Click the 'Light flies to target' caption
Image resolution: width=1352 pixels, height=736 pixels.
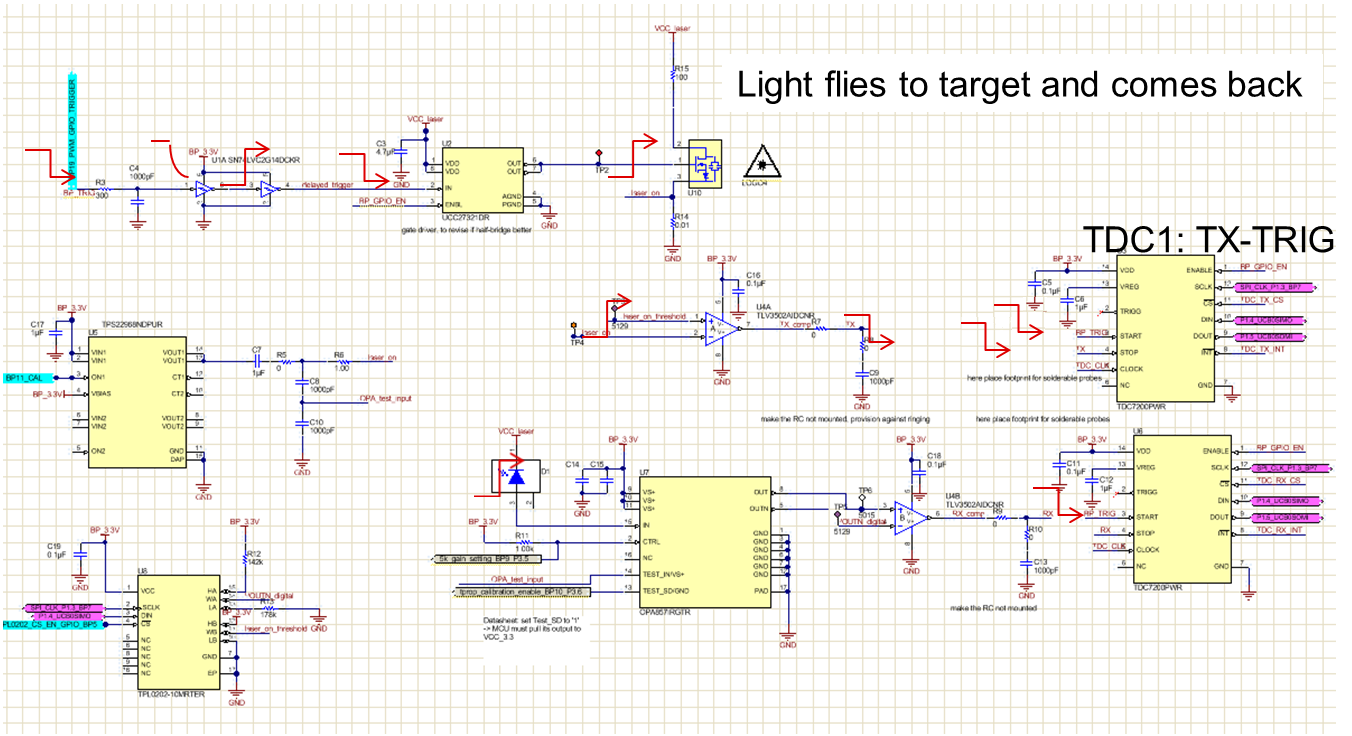point(1020,84)
